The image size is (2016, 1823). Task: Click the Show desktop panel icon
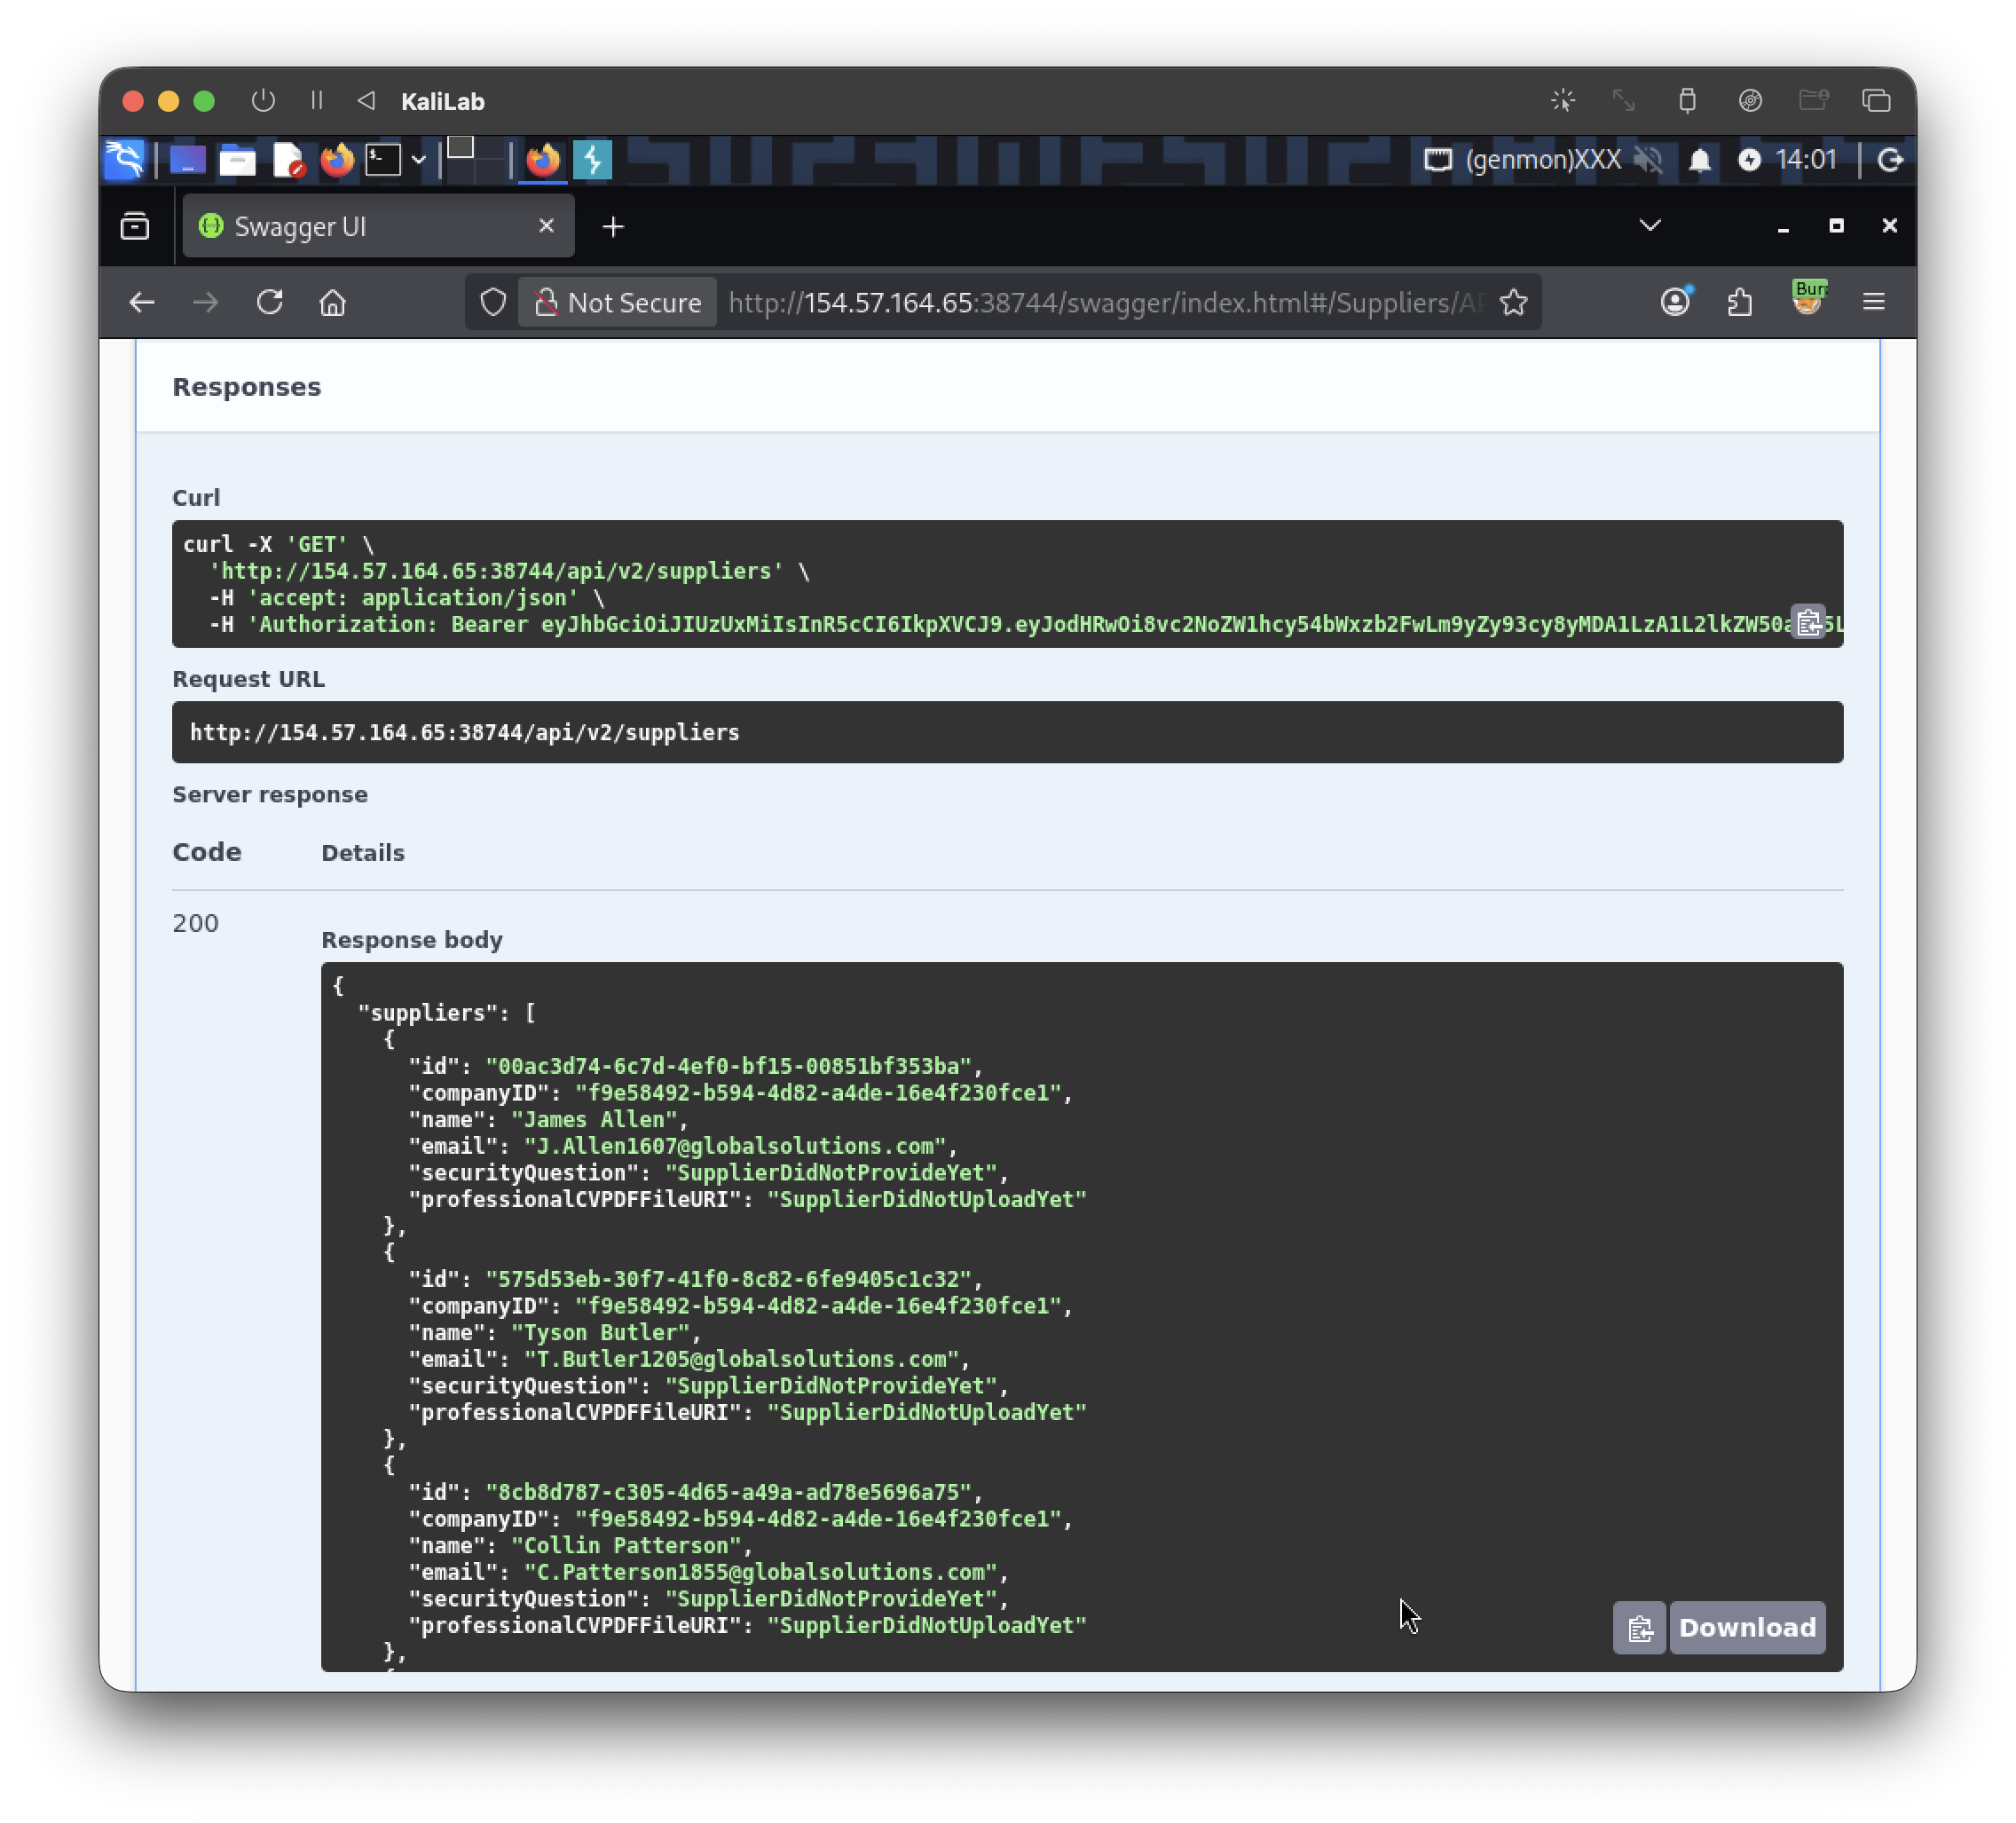[186, 160]
